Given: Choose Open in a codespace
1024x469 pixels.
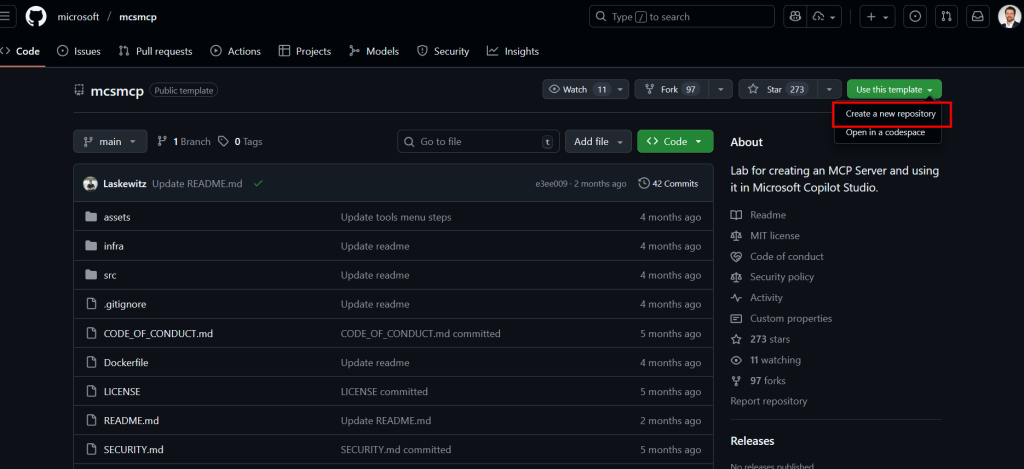Looking at the screenshot, I should [x=884, y=132].
